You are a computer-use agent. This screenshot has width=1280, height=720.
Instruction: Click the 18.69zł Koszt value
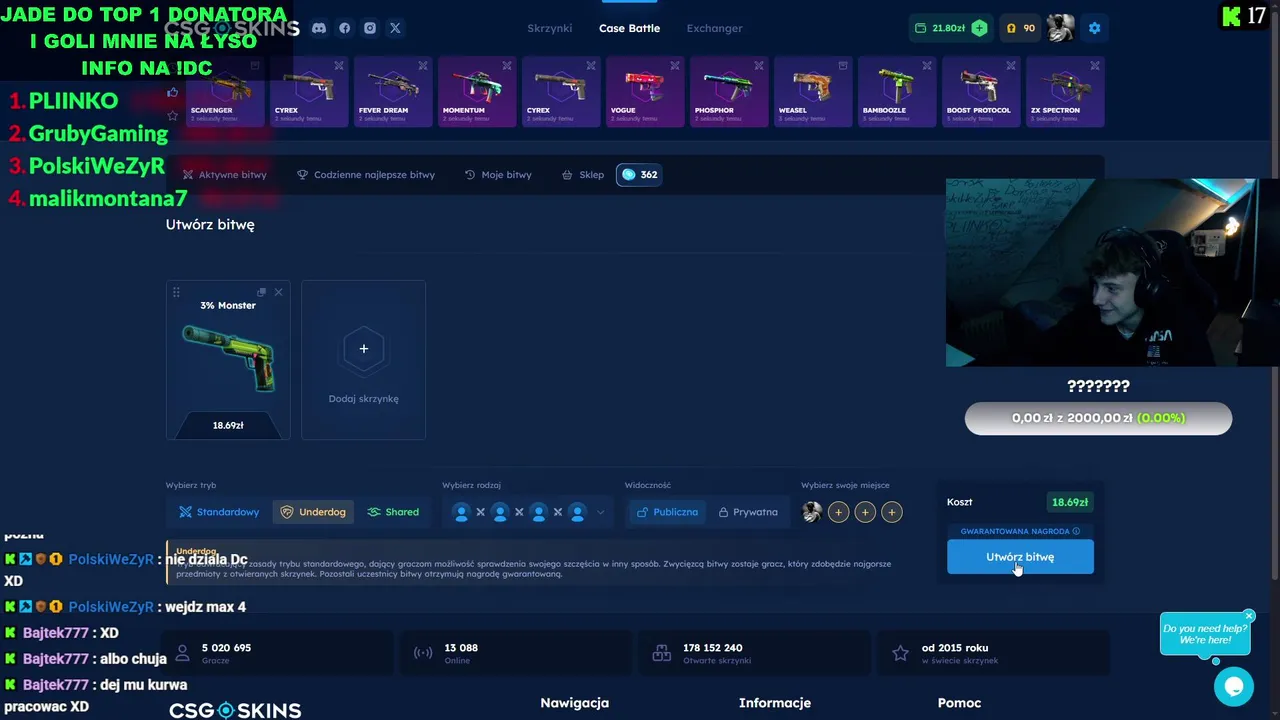[x=1070, y=502]
